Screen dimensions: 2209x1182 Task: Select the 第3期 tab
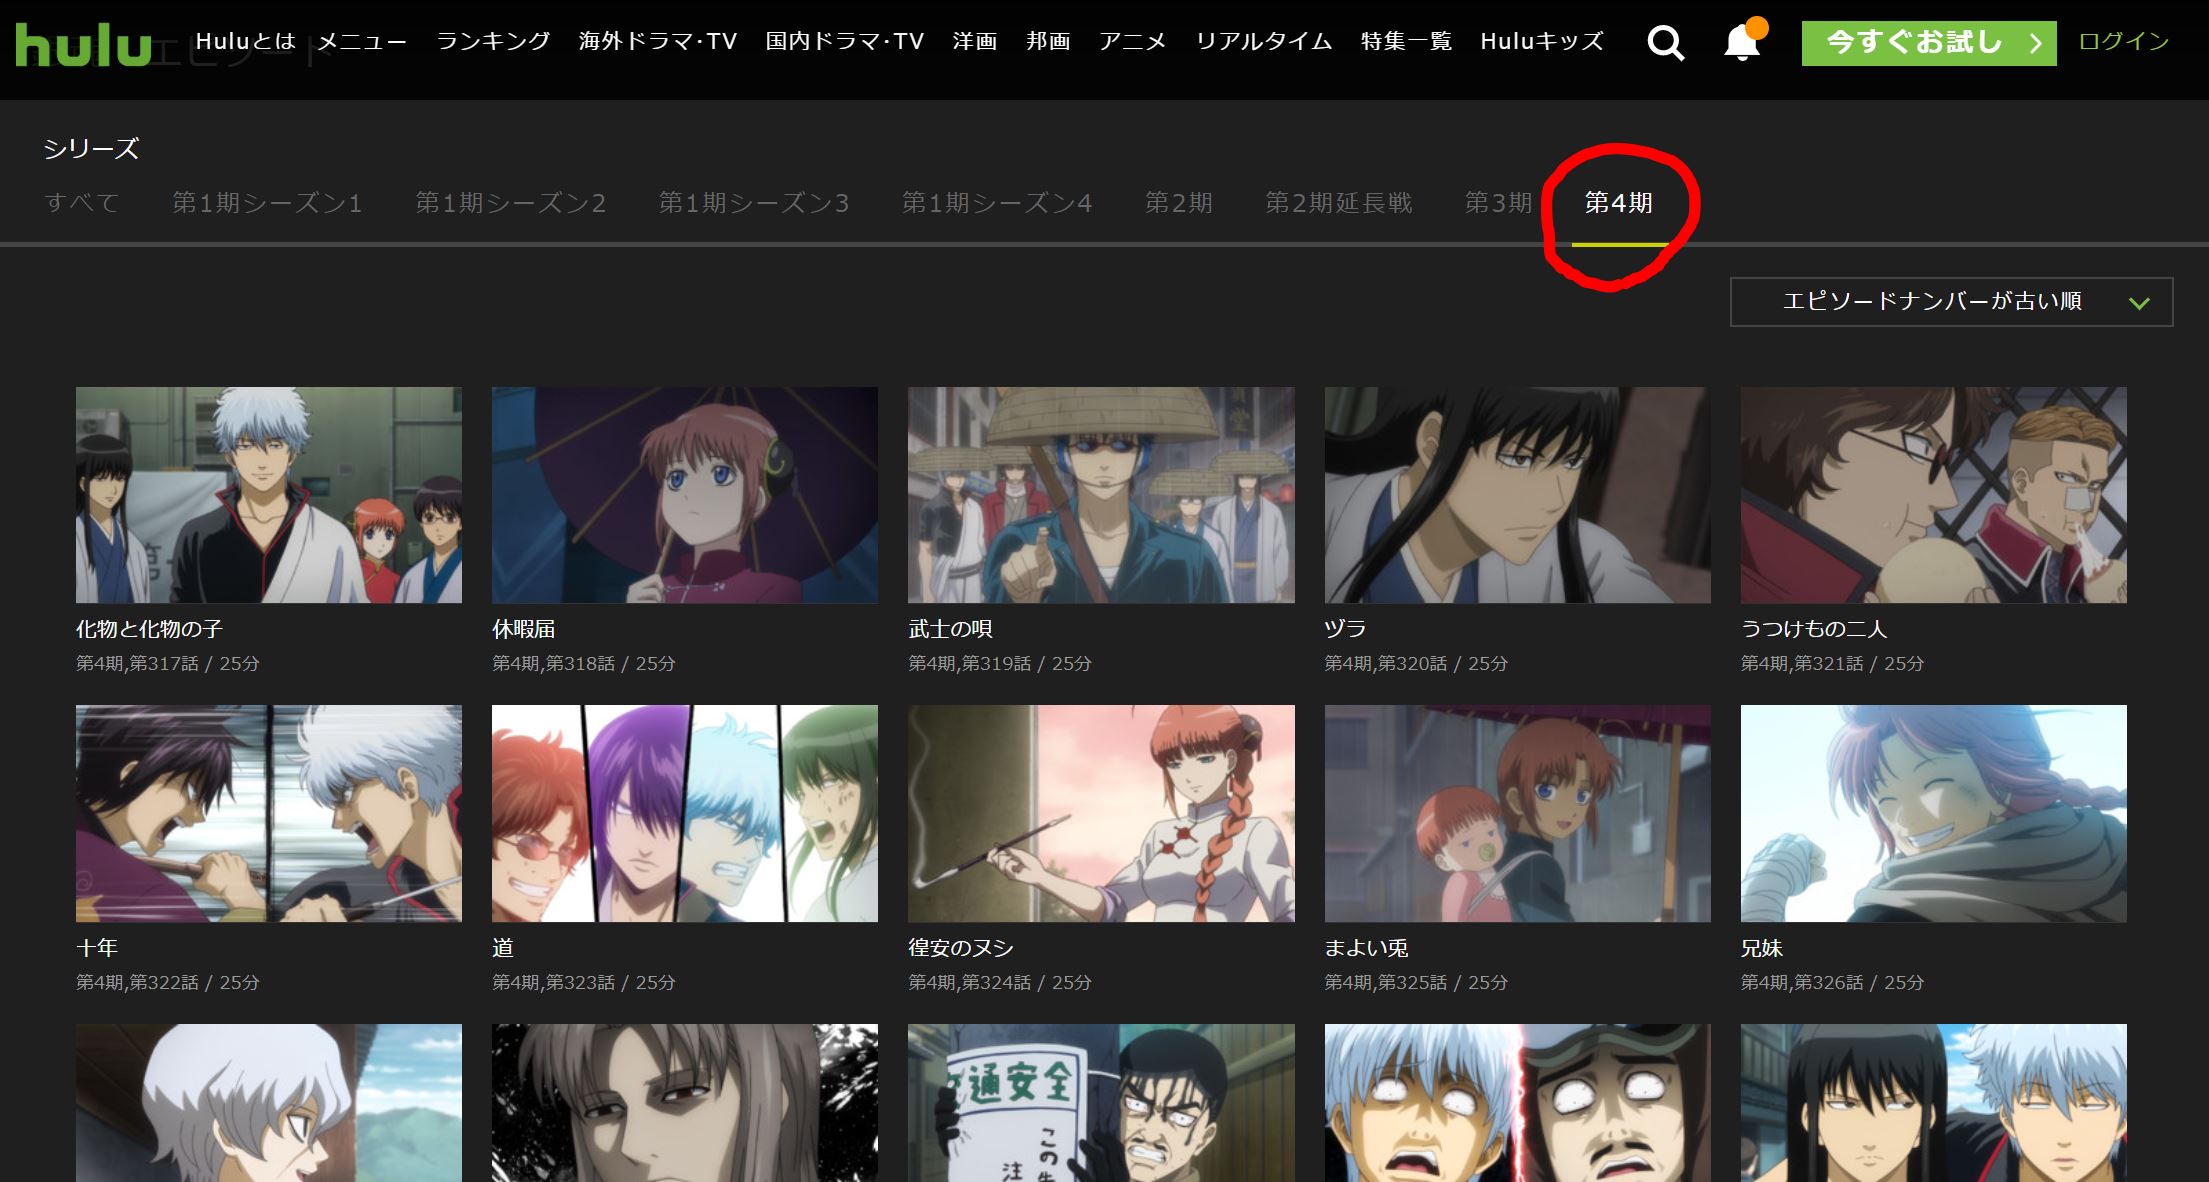1498,203
